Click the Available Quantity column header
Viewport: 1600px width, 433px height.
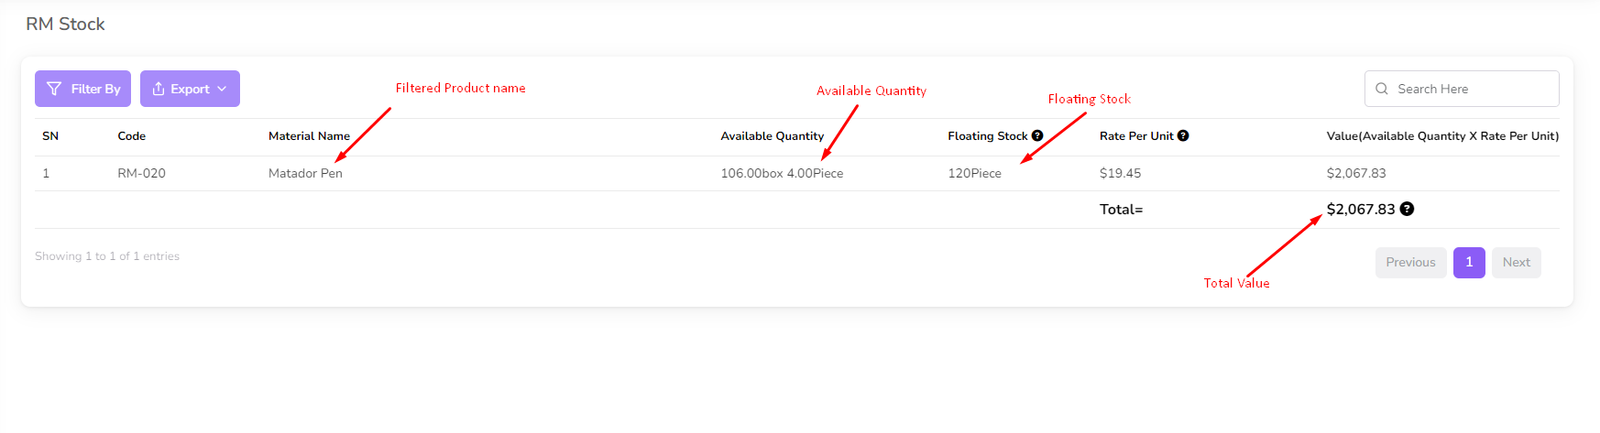click(772, 136)
